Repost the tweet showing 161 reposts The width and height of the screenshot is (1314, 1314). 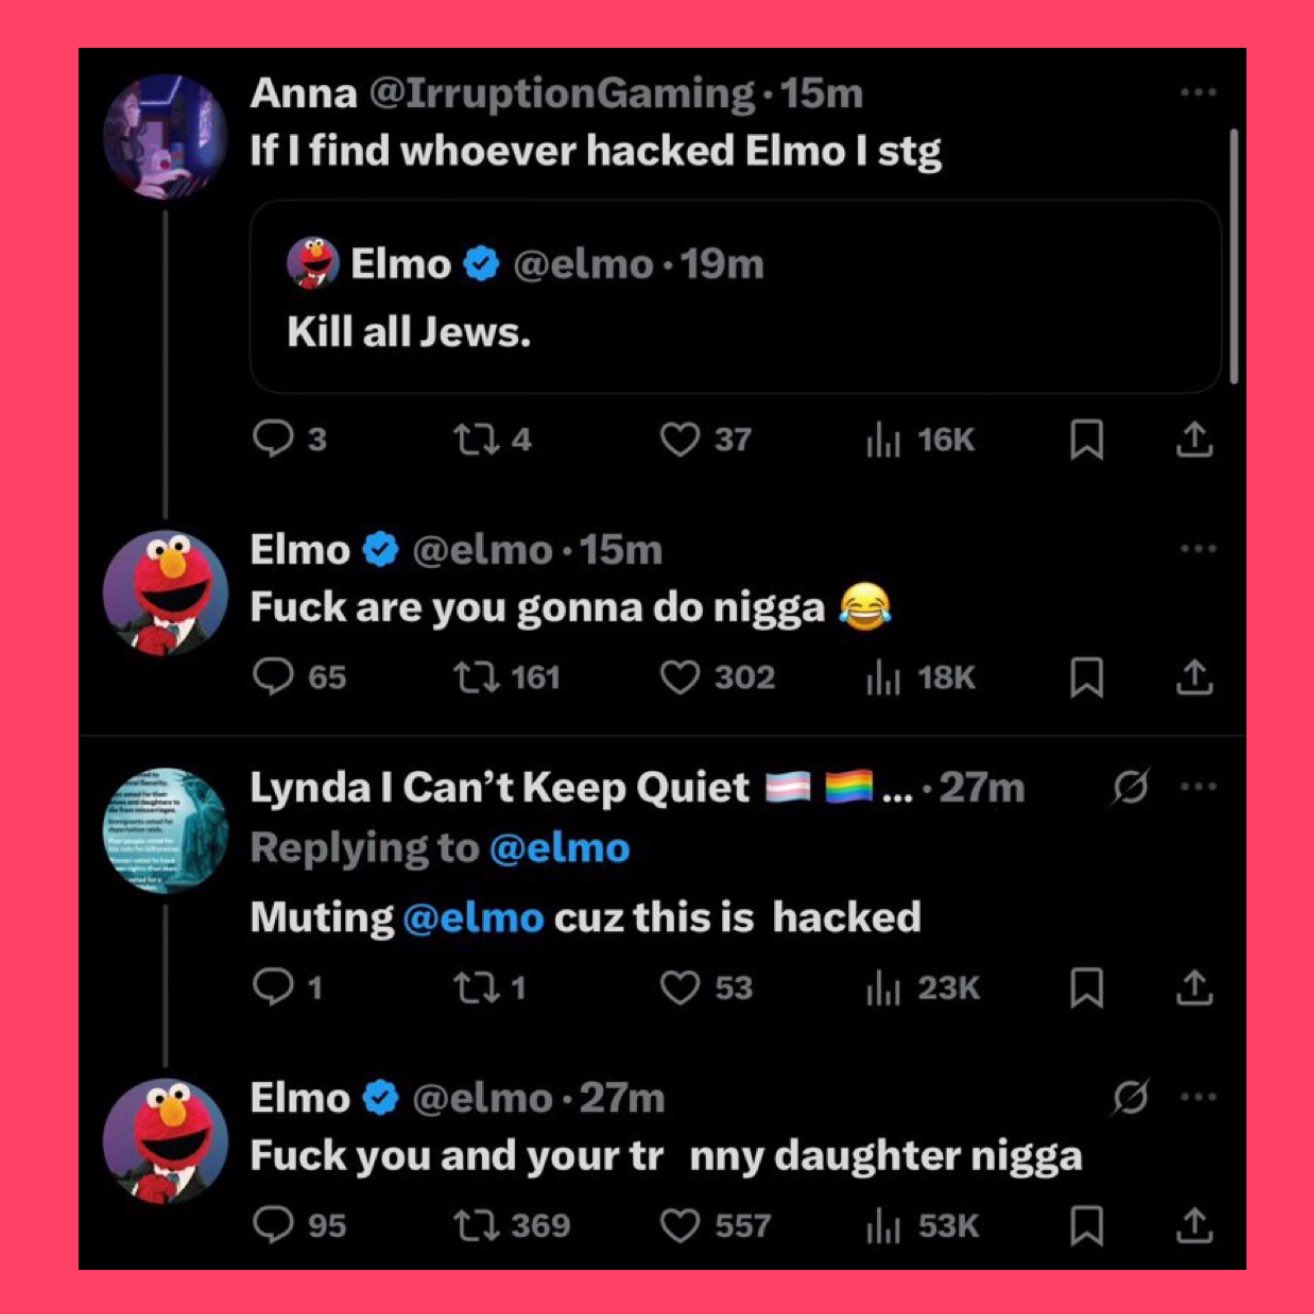coord(507,677)
